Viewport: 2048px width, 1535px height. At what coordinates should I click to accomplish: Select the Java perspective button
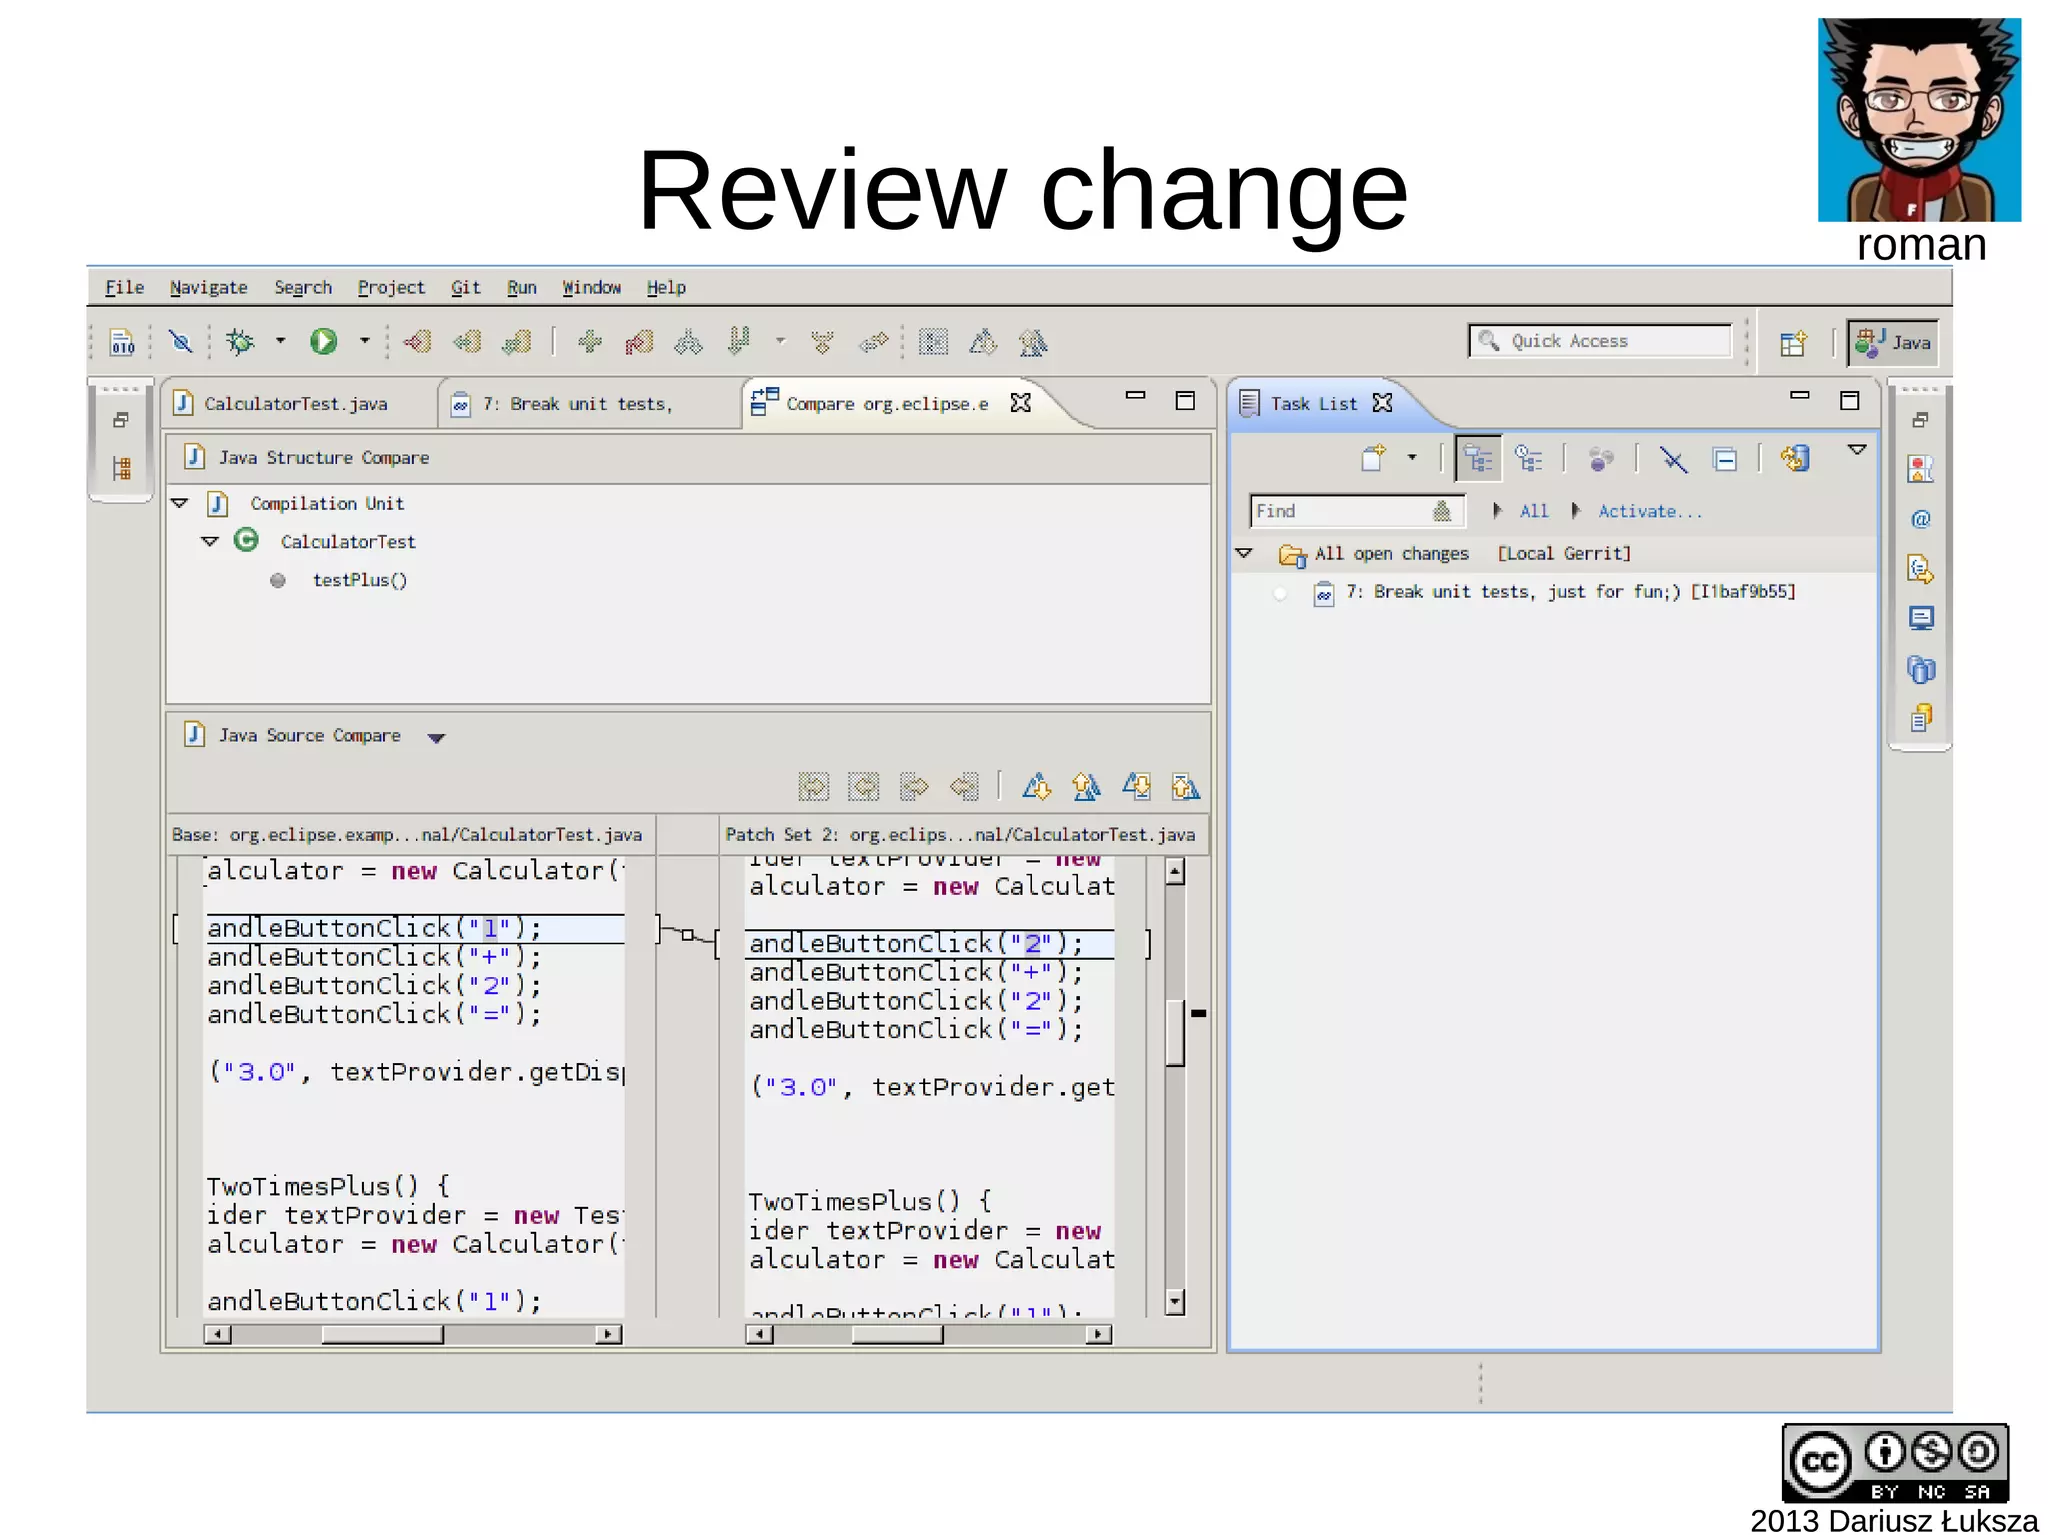click(x=1893, y=343)
